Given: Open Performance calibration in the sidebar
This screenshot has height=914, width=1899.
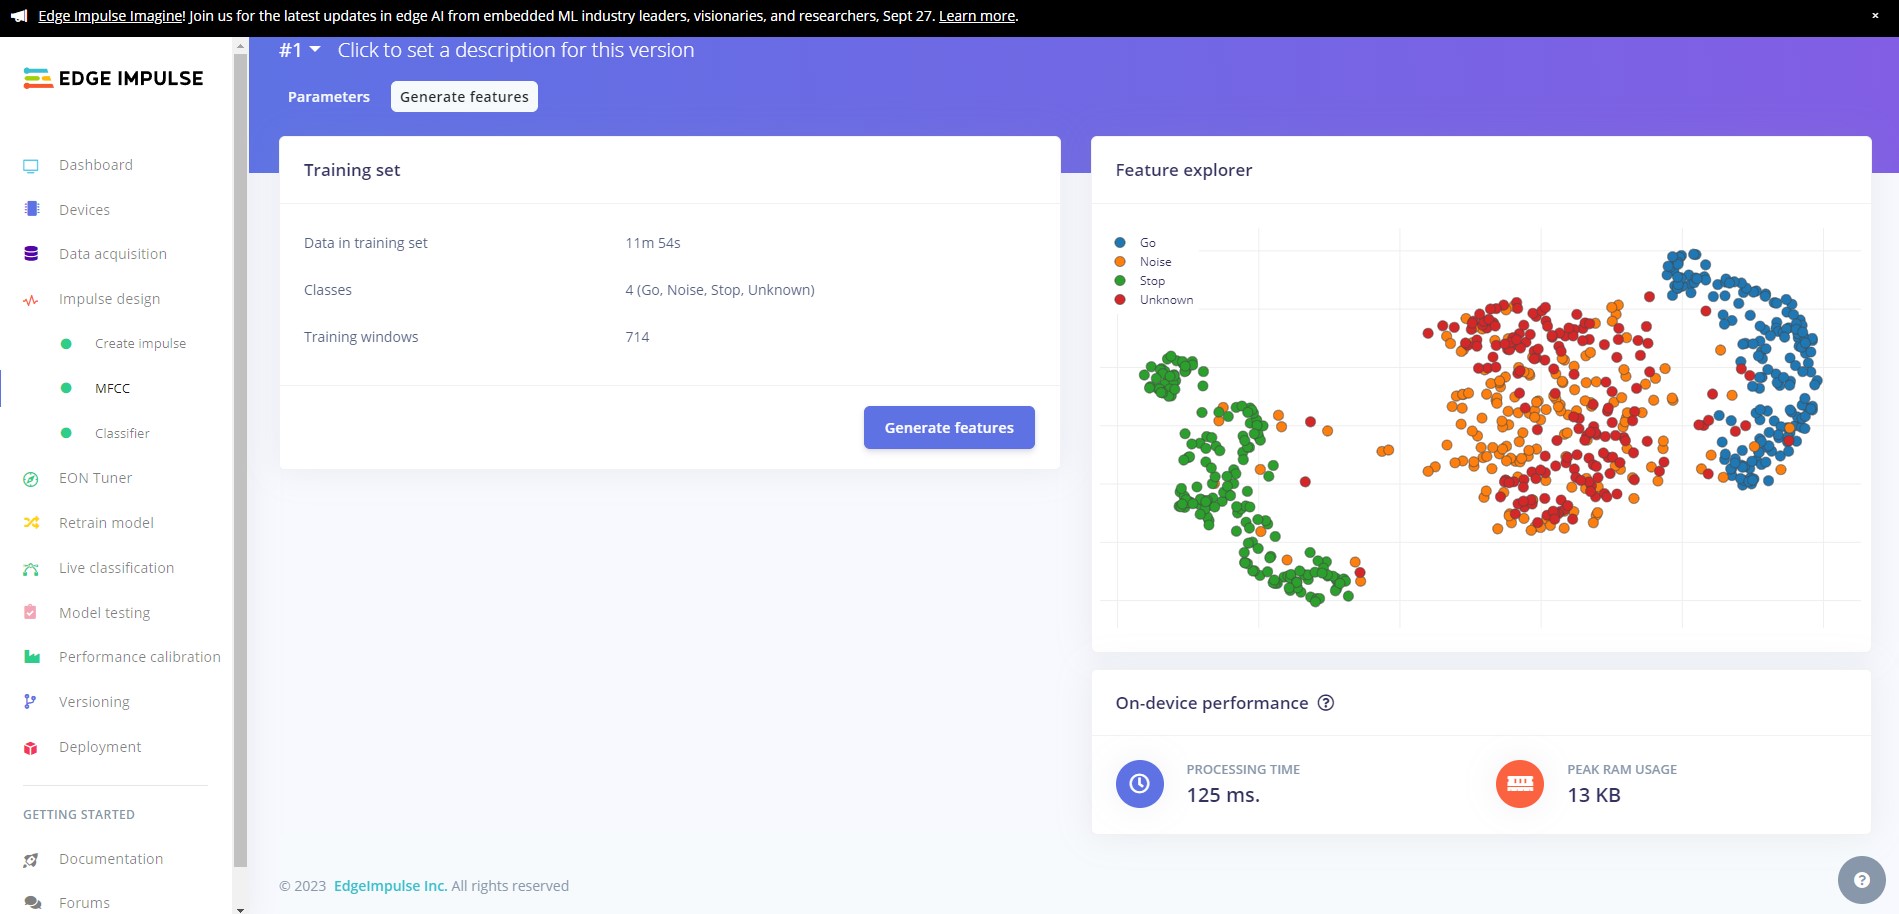Looking at the screenshot, I should click(x=140, y=657).
